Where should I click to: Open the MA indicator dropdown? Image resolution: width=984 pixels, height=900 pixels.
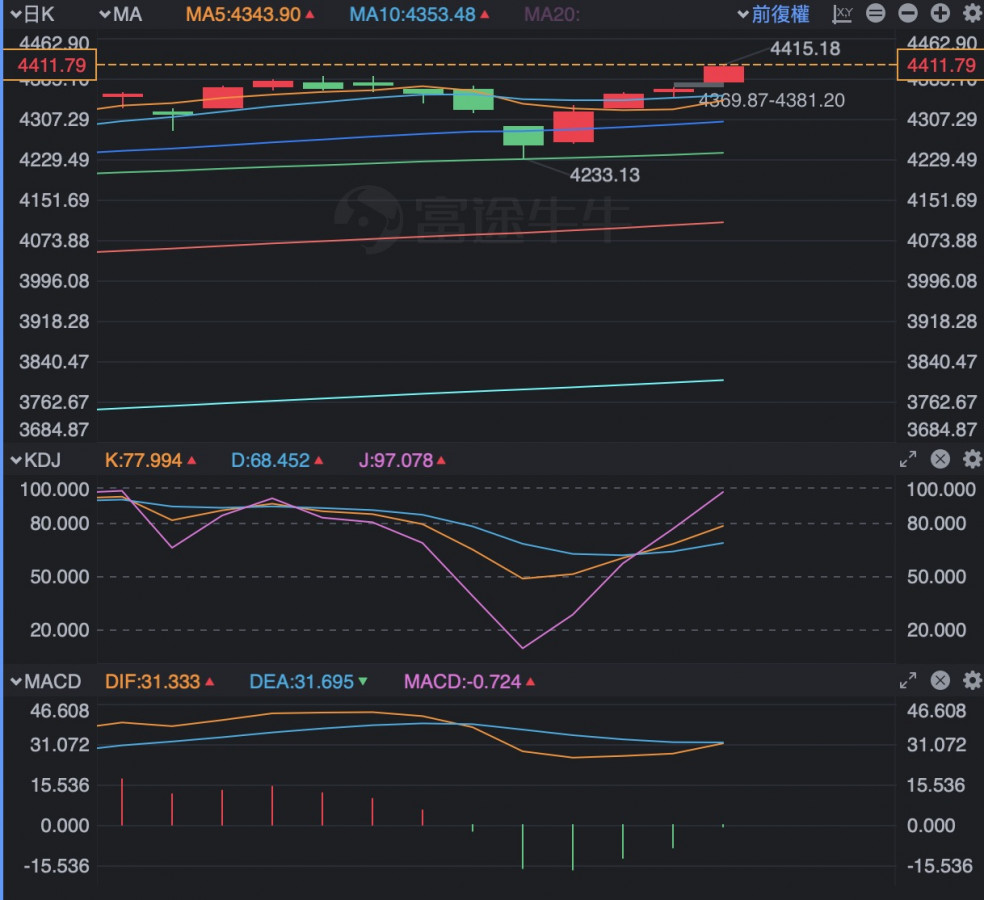[121, 14]
